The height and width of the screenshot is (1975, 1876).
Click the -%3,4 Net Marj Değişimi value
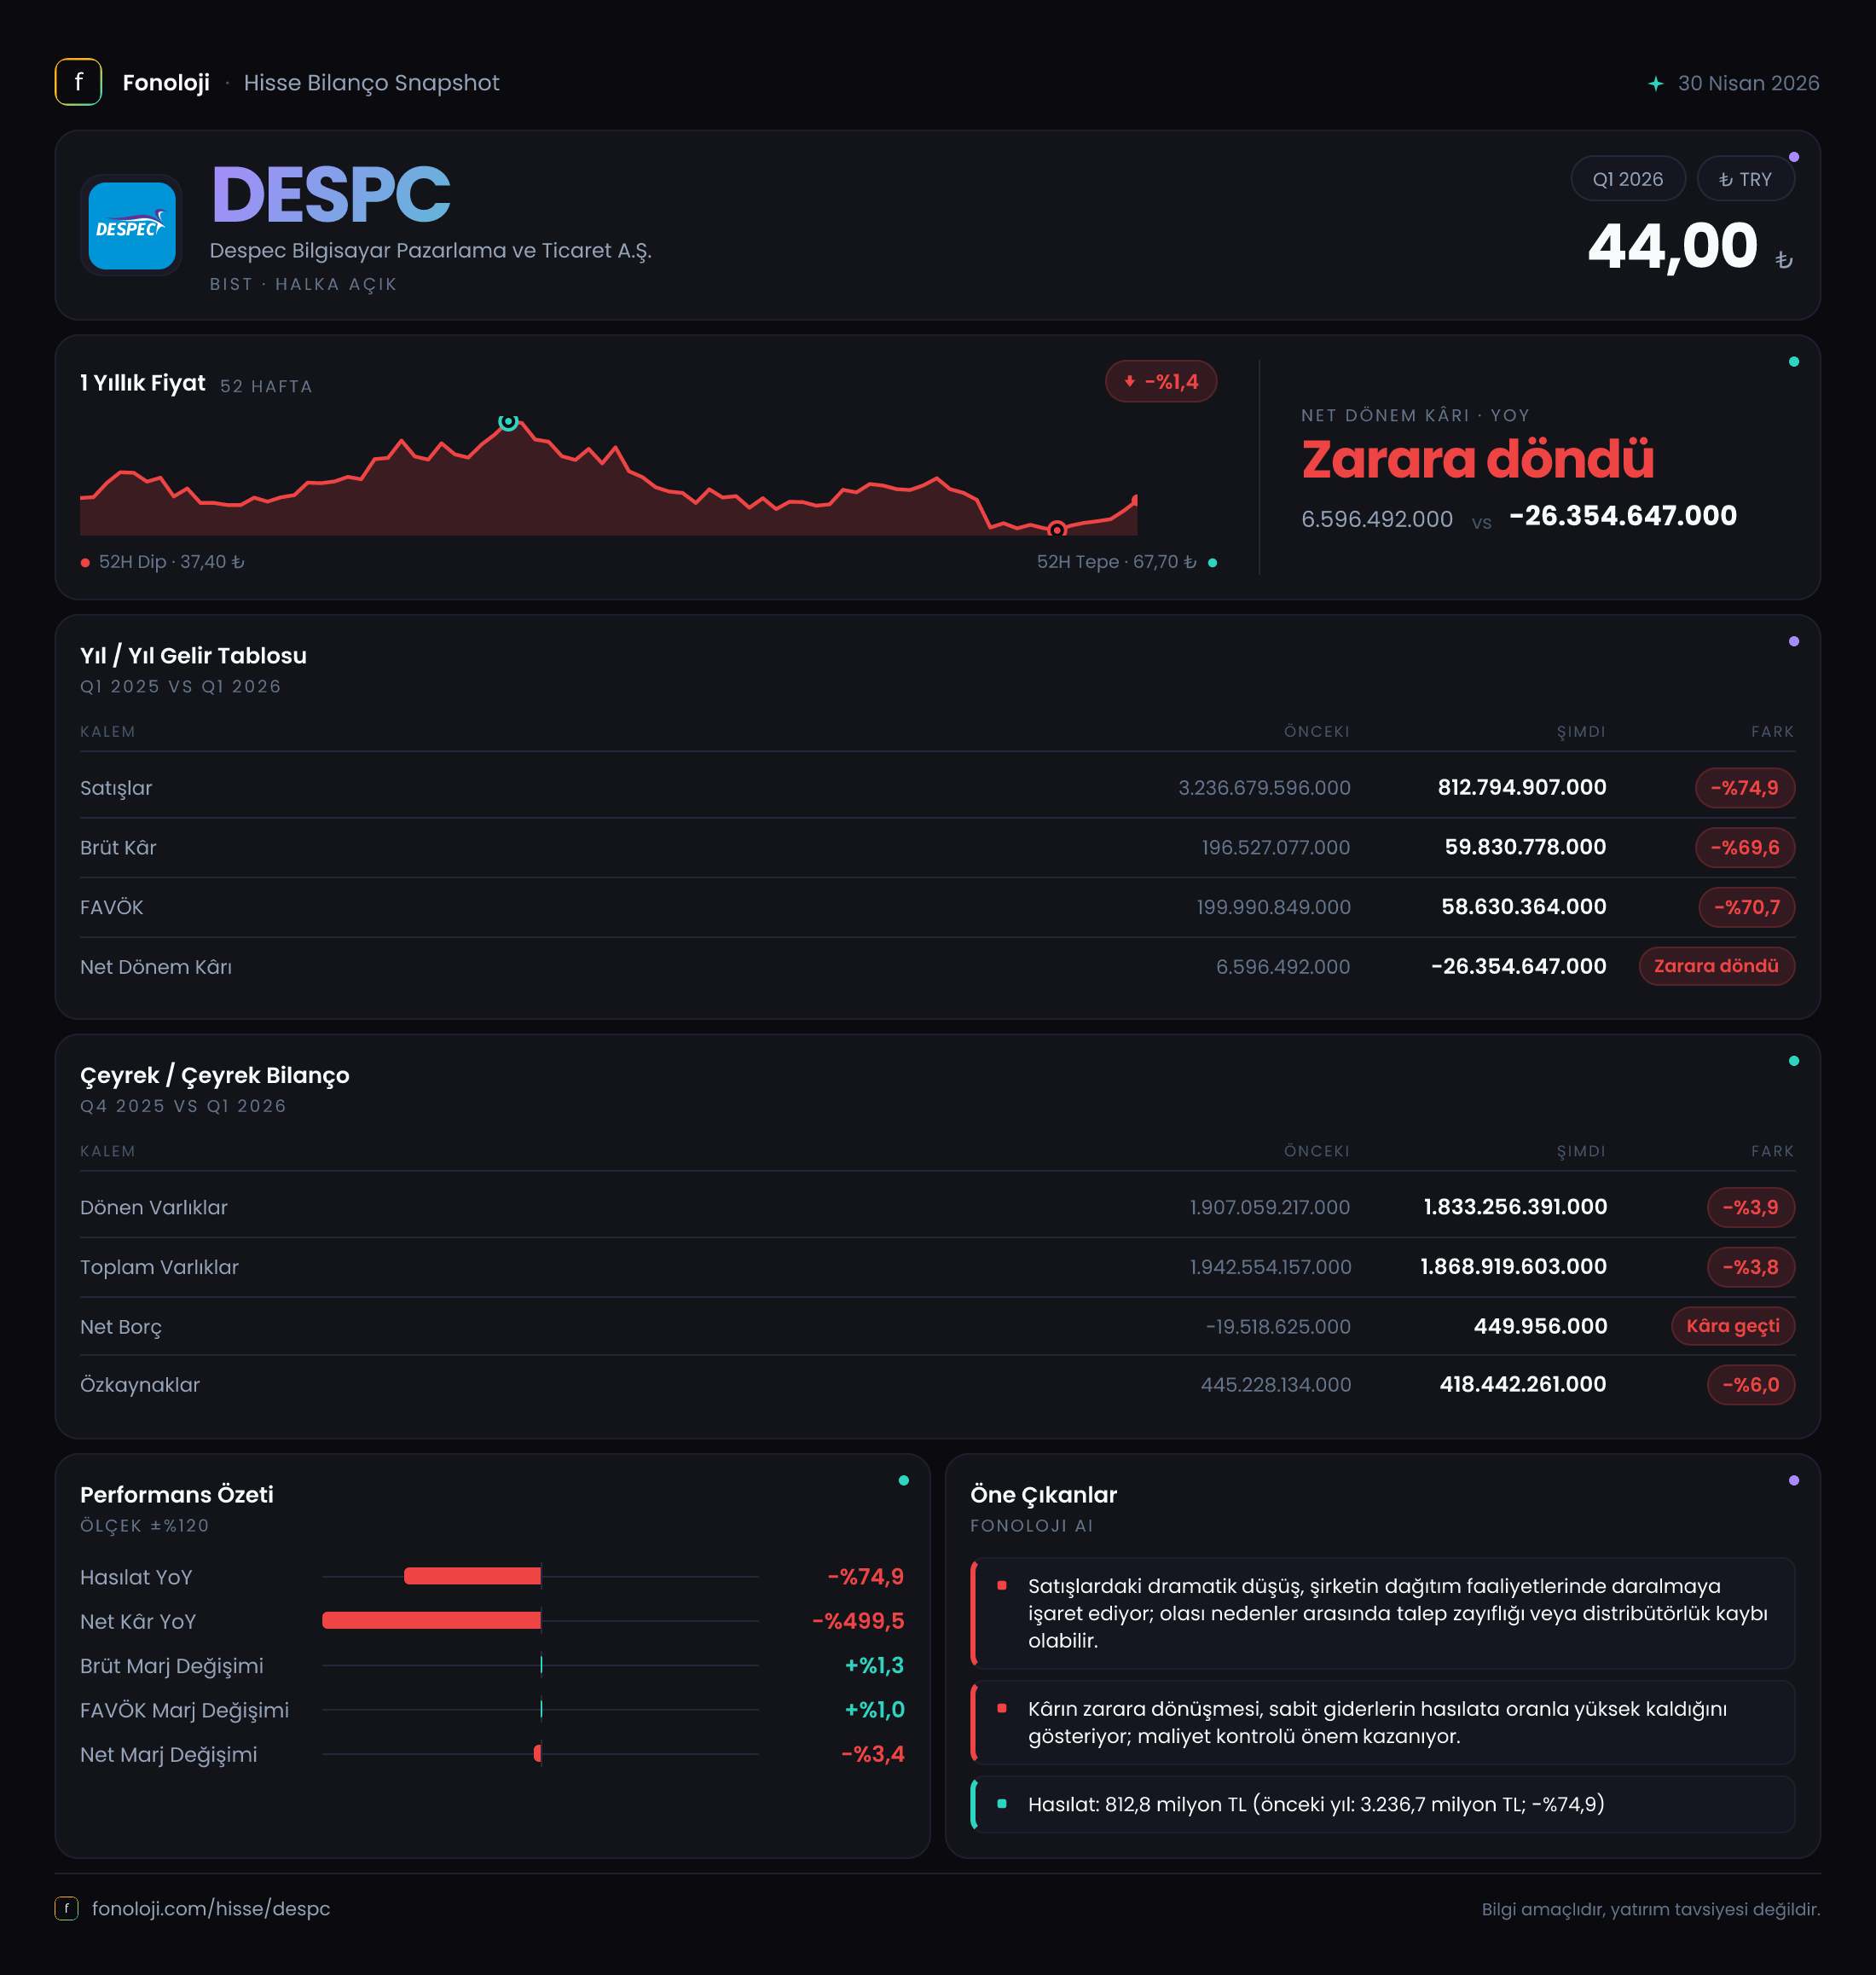[x=873, y=1754]
